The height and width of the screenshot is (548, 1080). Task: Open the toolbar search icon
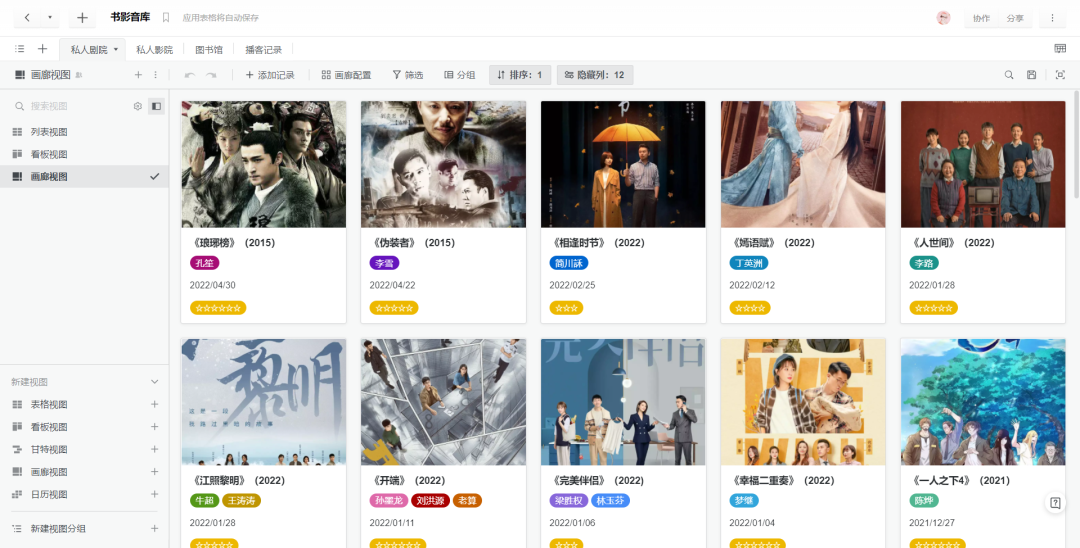[1008, 75]
